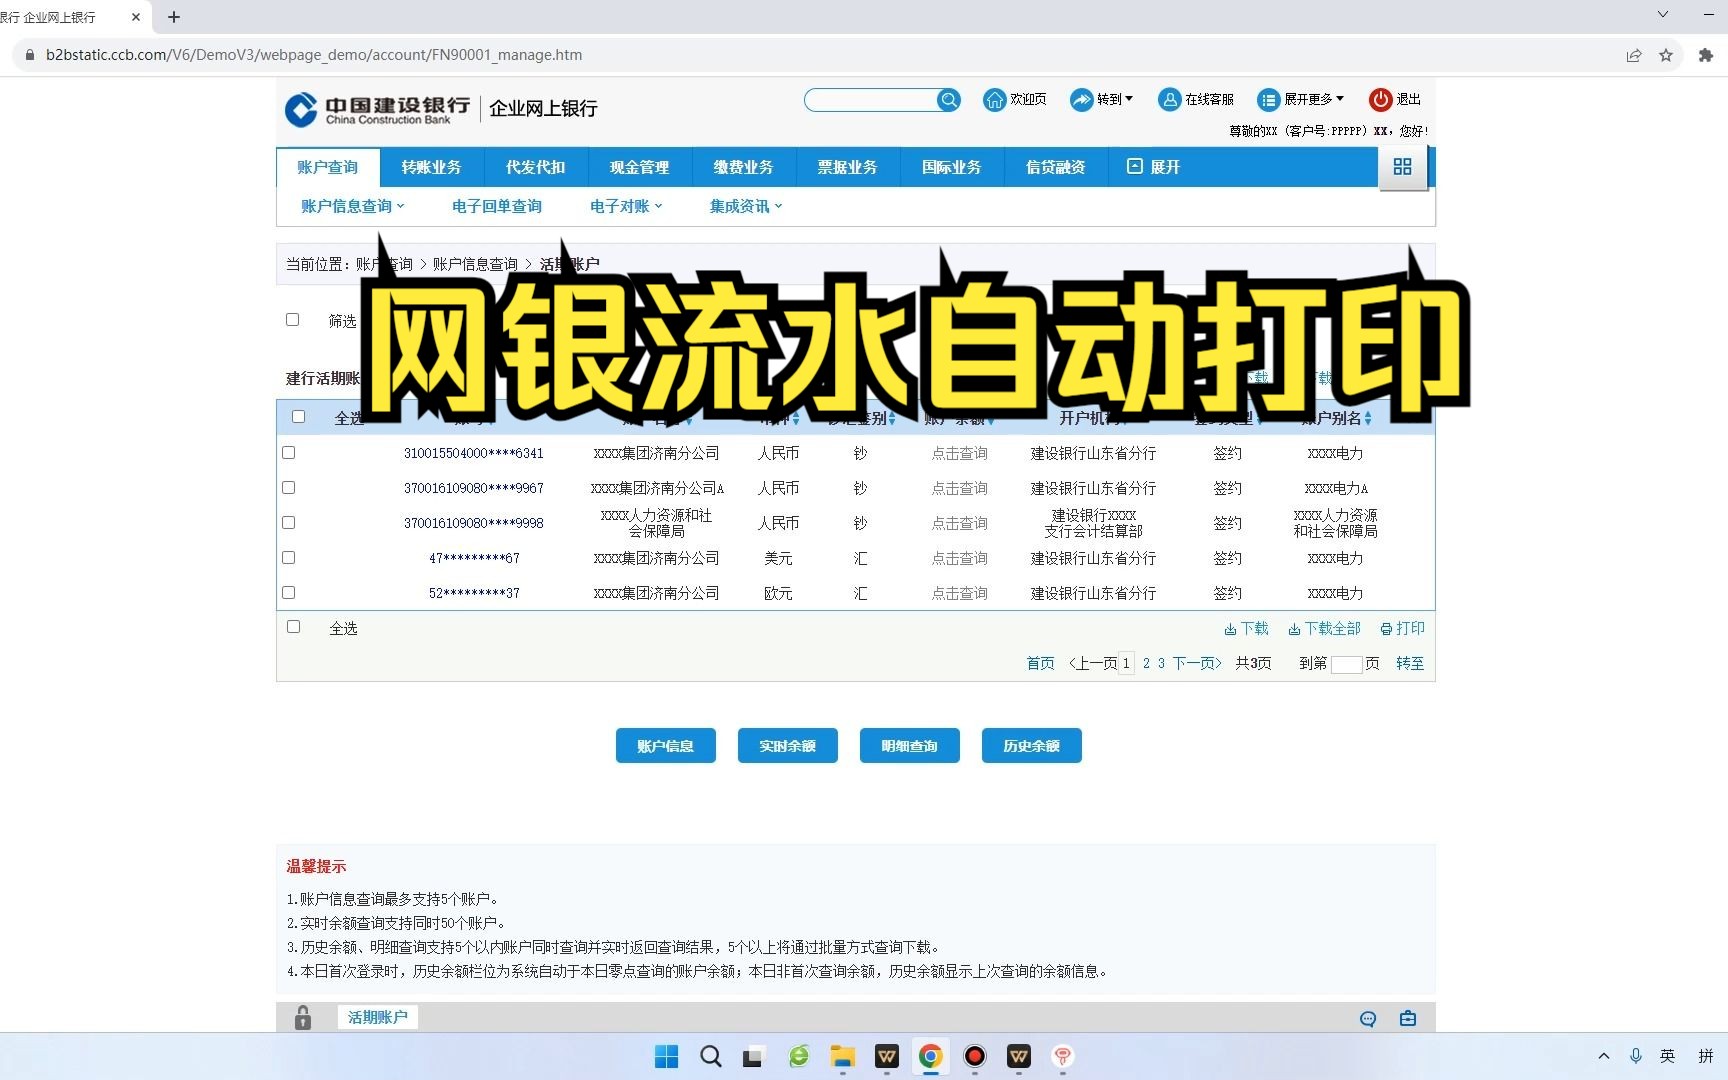Screen dimensions: 1728x1080
Task: Open the 票据业务 menu
Action: coord(847,167)
